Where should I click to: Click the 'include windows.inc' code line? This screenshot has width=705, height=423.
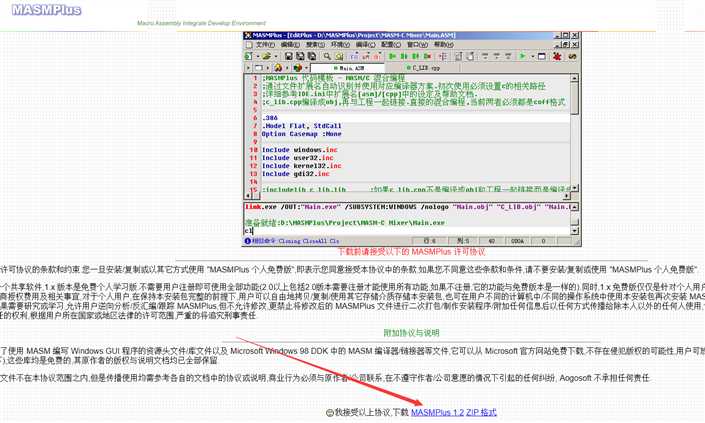pyautogui.click(x=299, y=150)
